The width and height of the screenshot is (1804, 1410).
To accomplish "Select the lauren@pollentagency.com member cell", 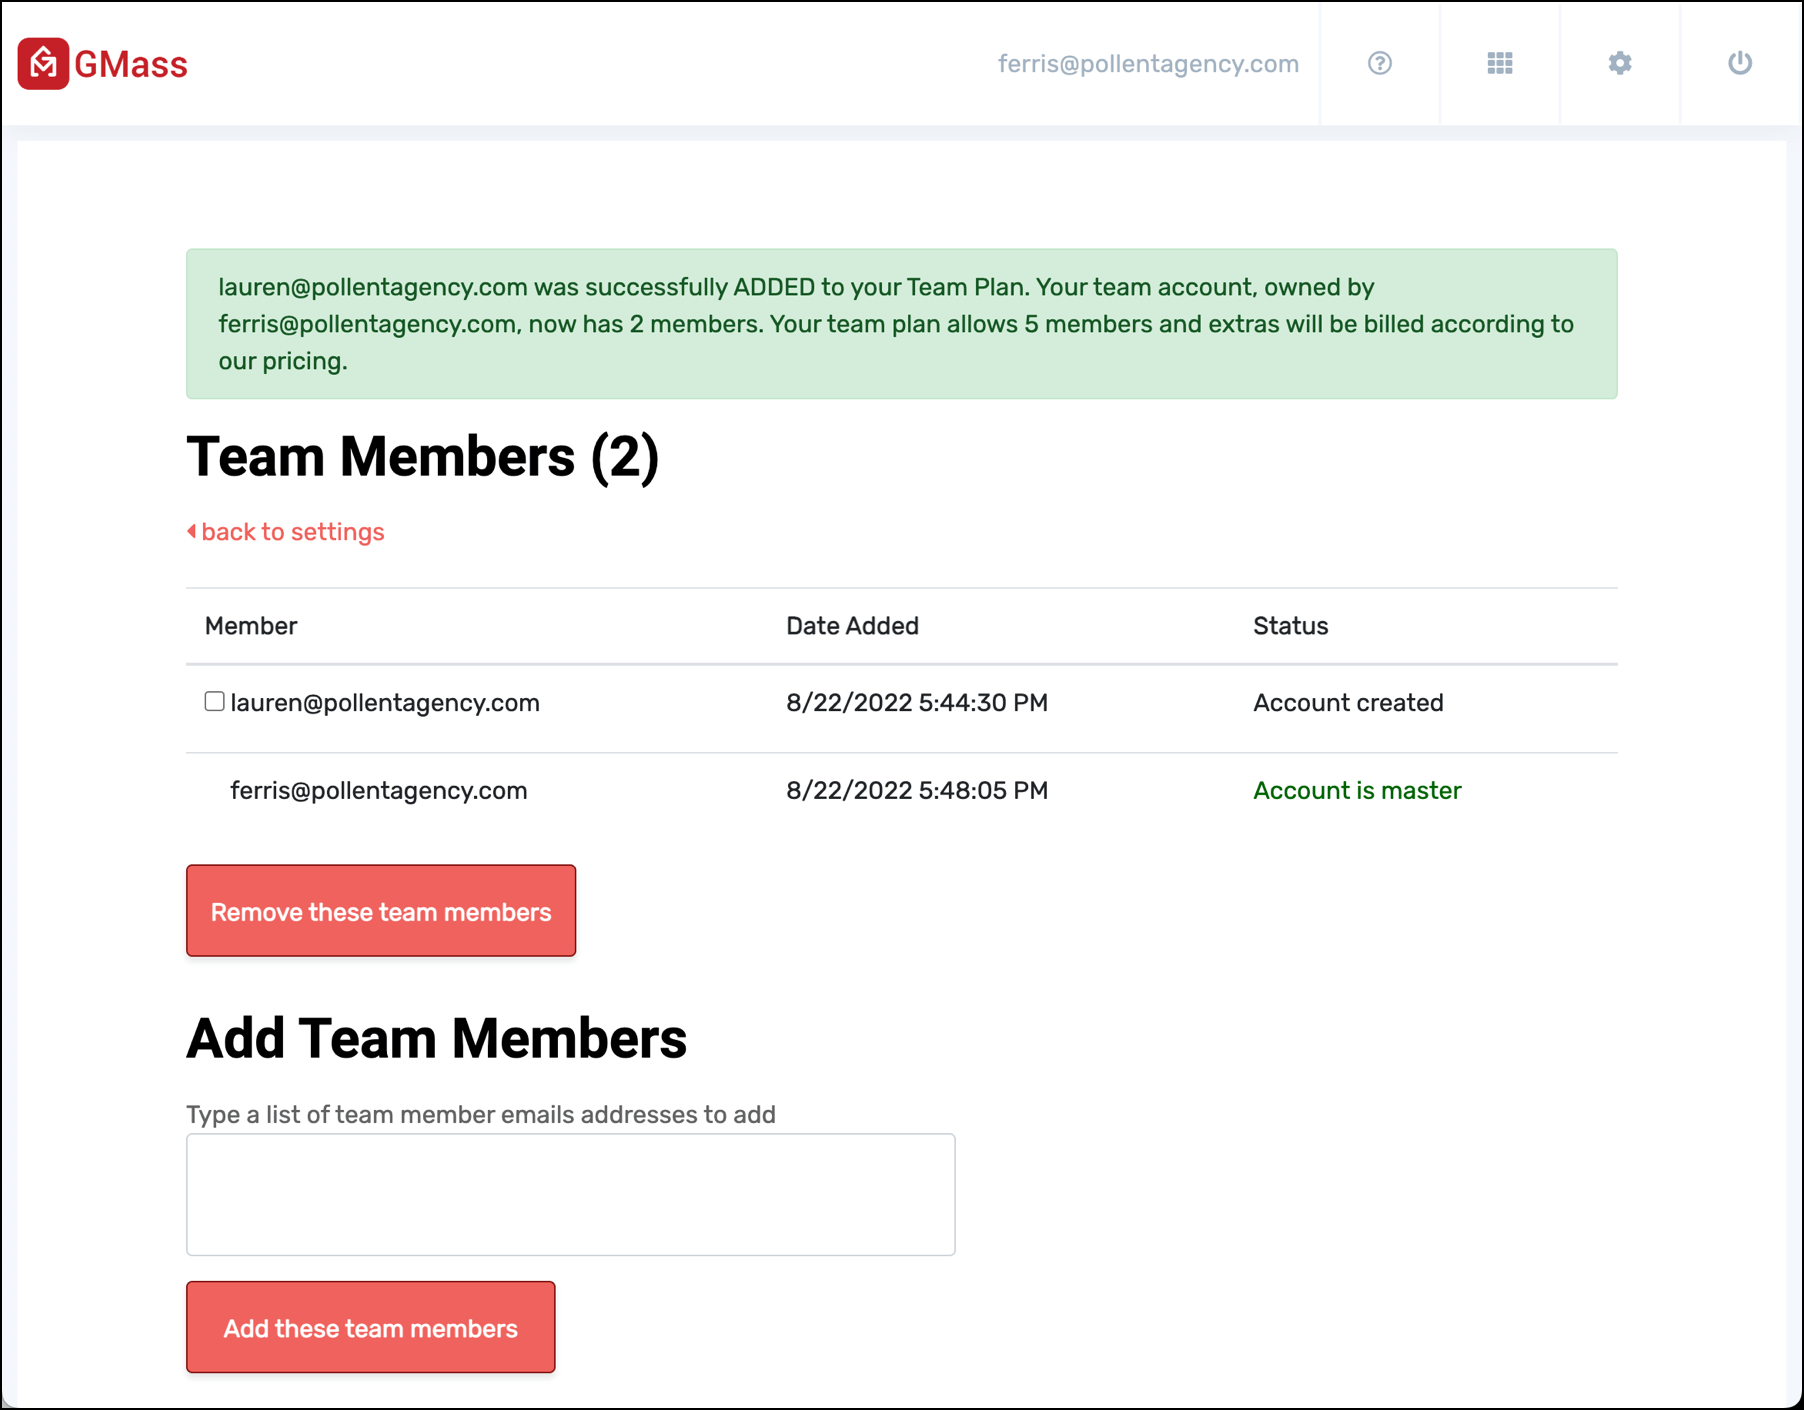I will (x=385, y=703).
